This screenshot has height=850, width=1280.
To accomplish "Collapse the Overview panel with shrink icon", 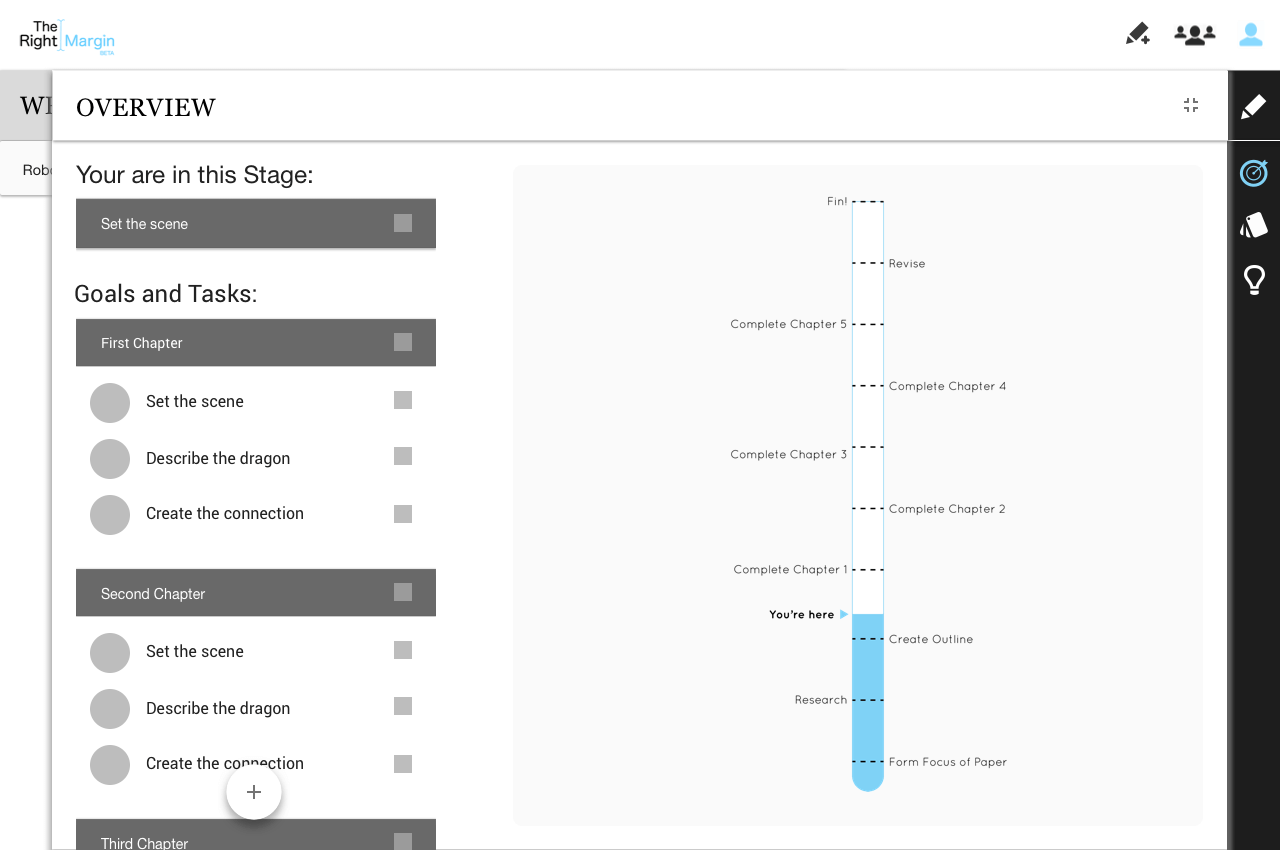I will [1191, 105].
